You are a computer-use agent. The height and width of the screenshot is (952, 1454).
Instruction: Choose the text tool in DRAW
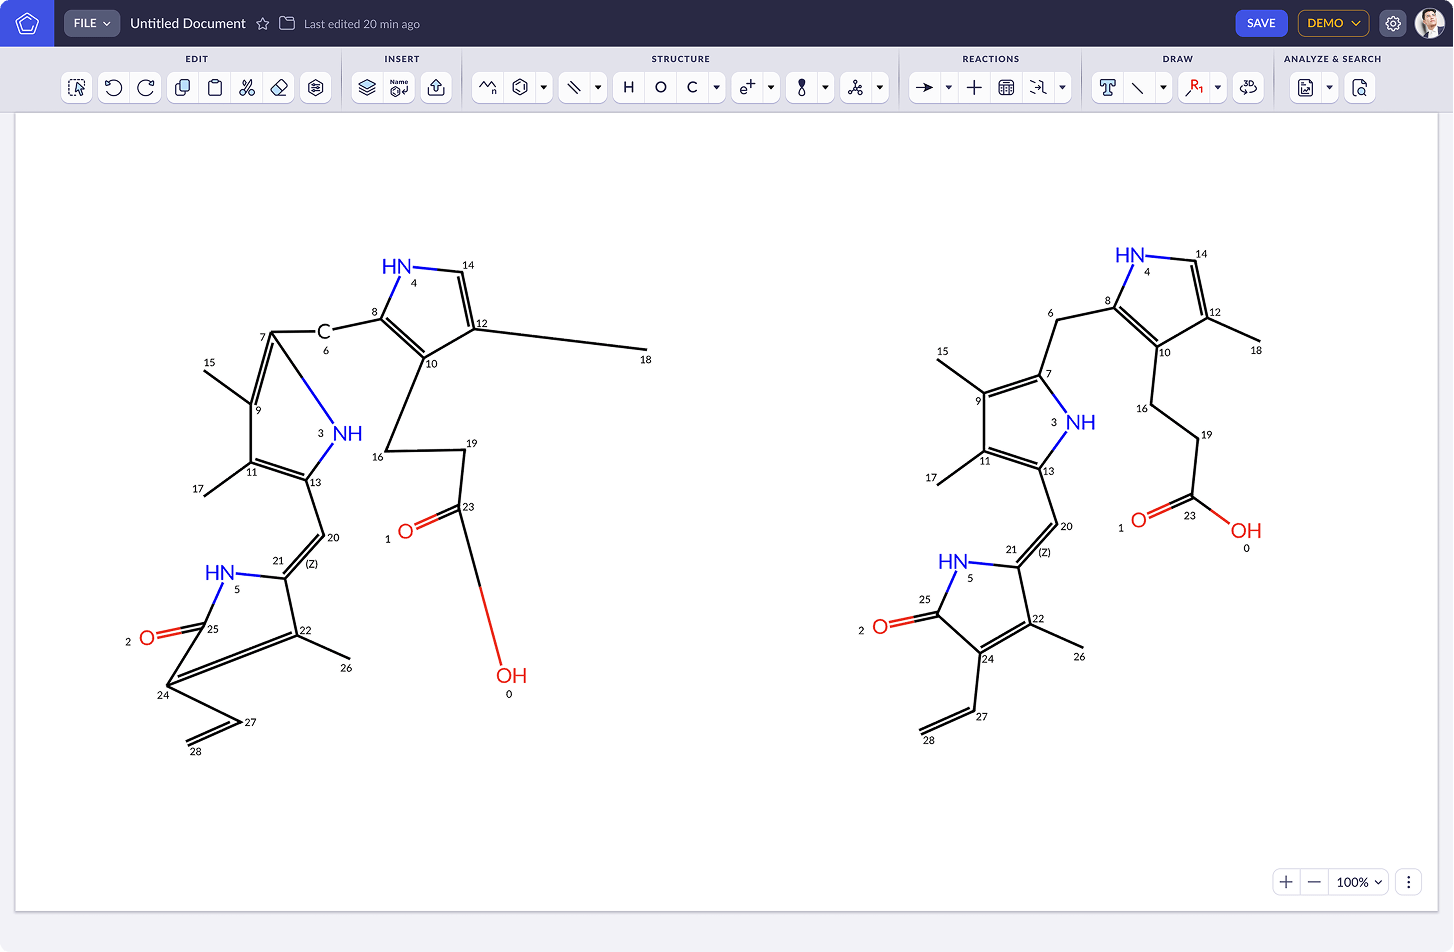[x=1107, y=88]
